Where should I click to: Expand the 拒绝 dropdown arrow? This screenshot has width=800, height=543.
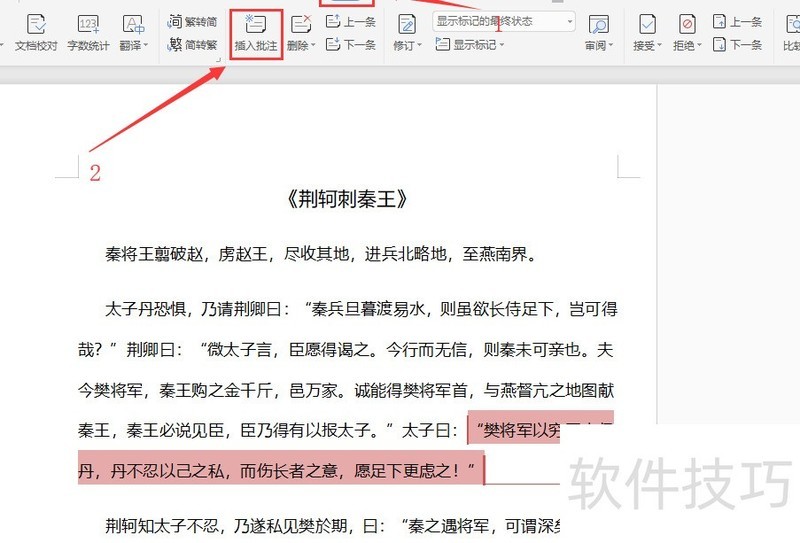[x=699, y=45]
